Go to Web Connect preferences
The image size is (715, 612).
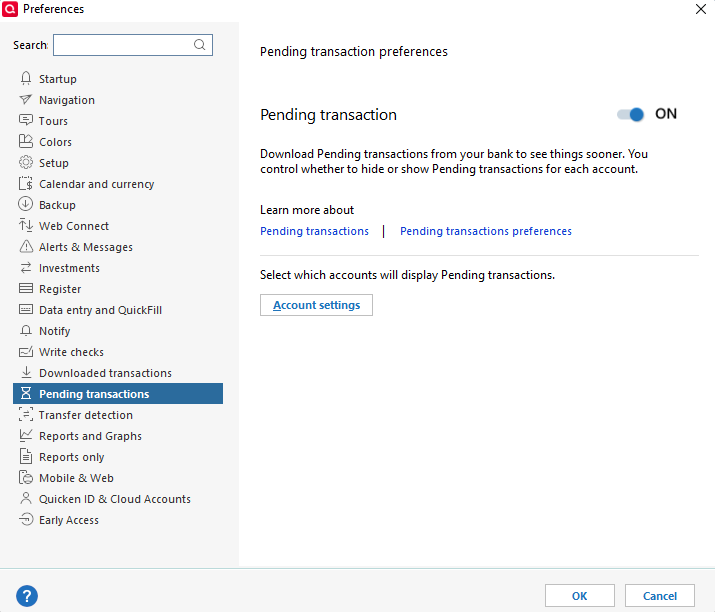coord(74,226)
